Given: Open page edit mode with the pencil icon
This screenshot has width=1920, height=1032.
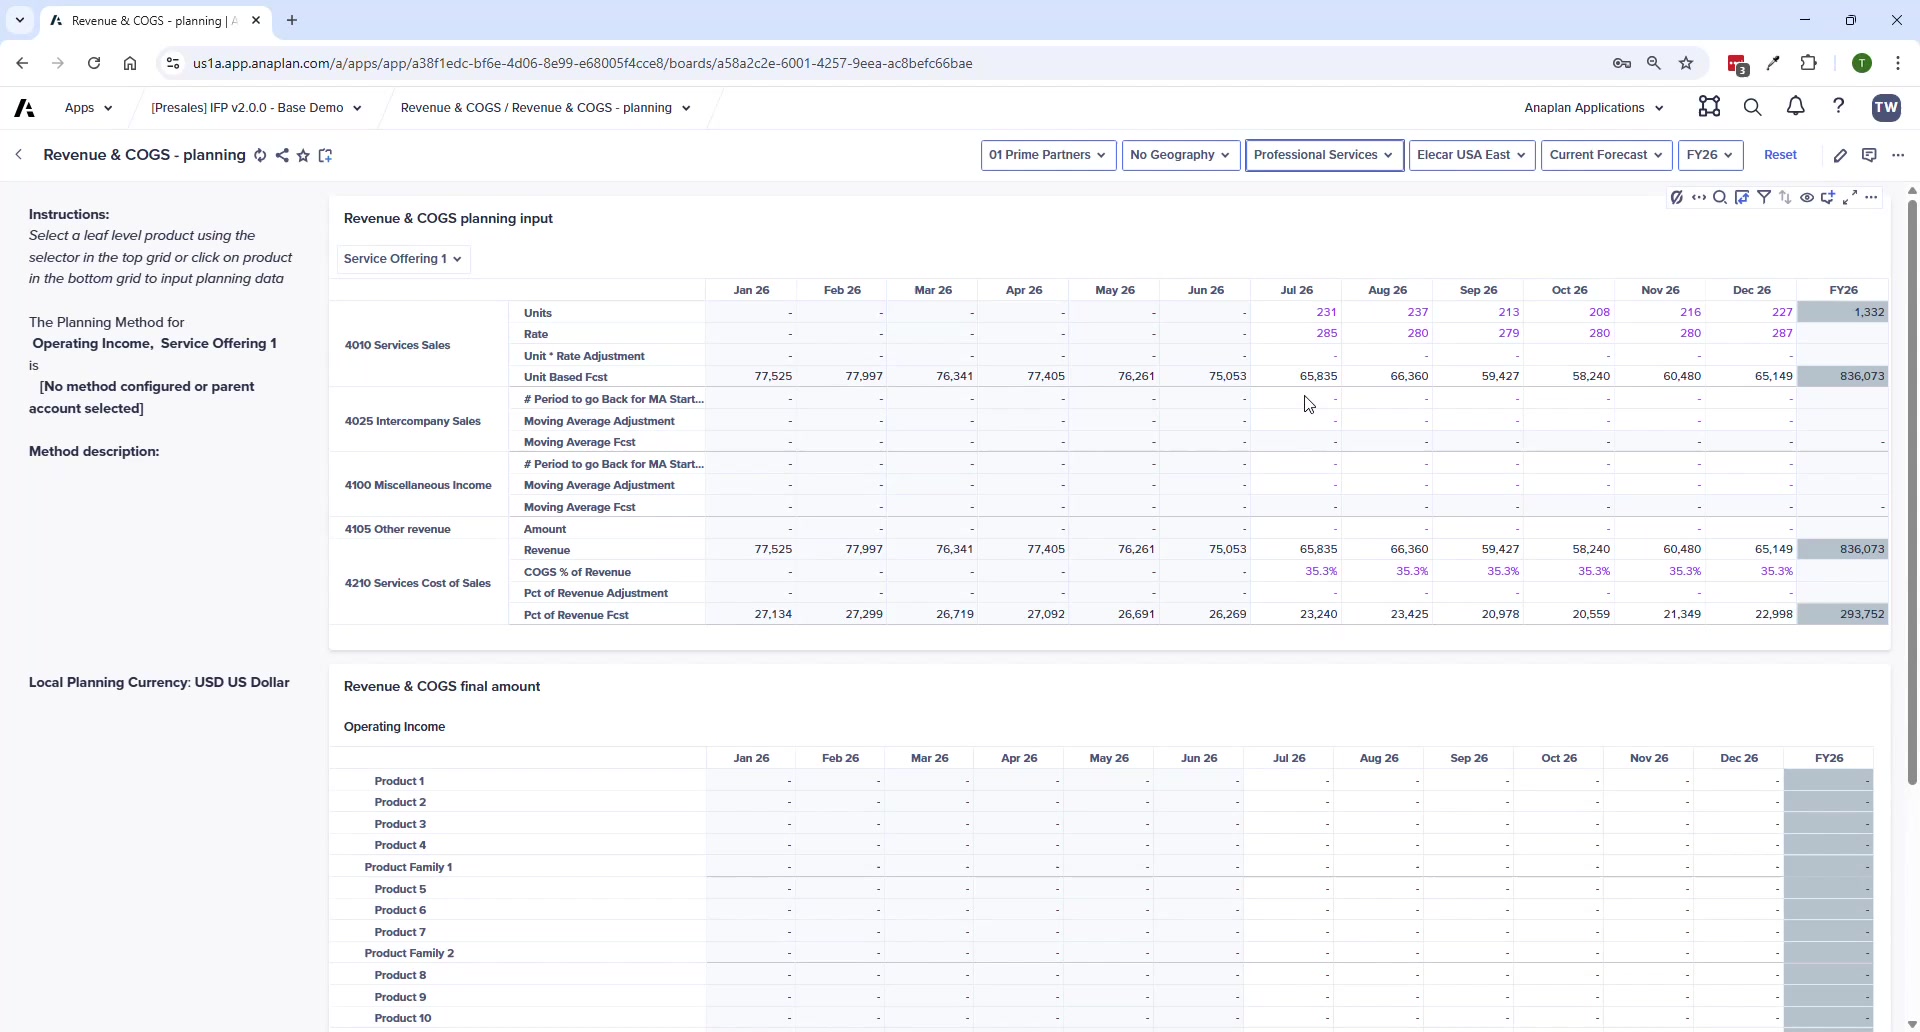Looking at the screenshot, I should [x=1842, y=155].
